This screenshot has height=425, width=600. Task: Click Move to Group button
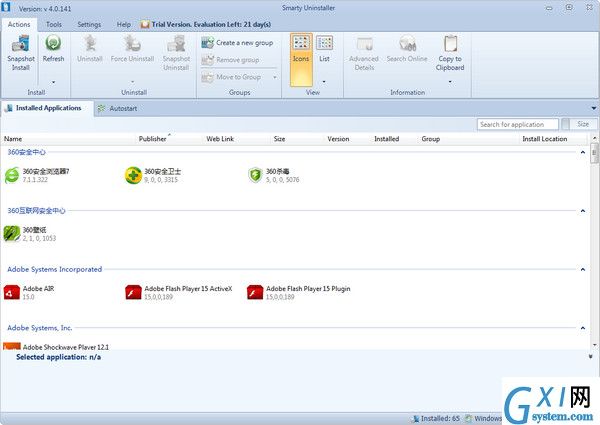(x=232, y=77)
